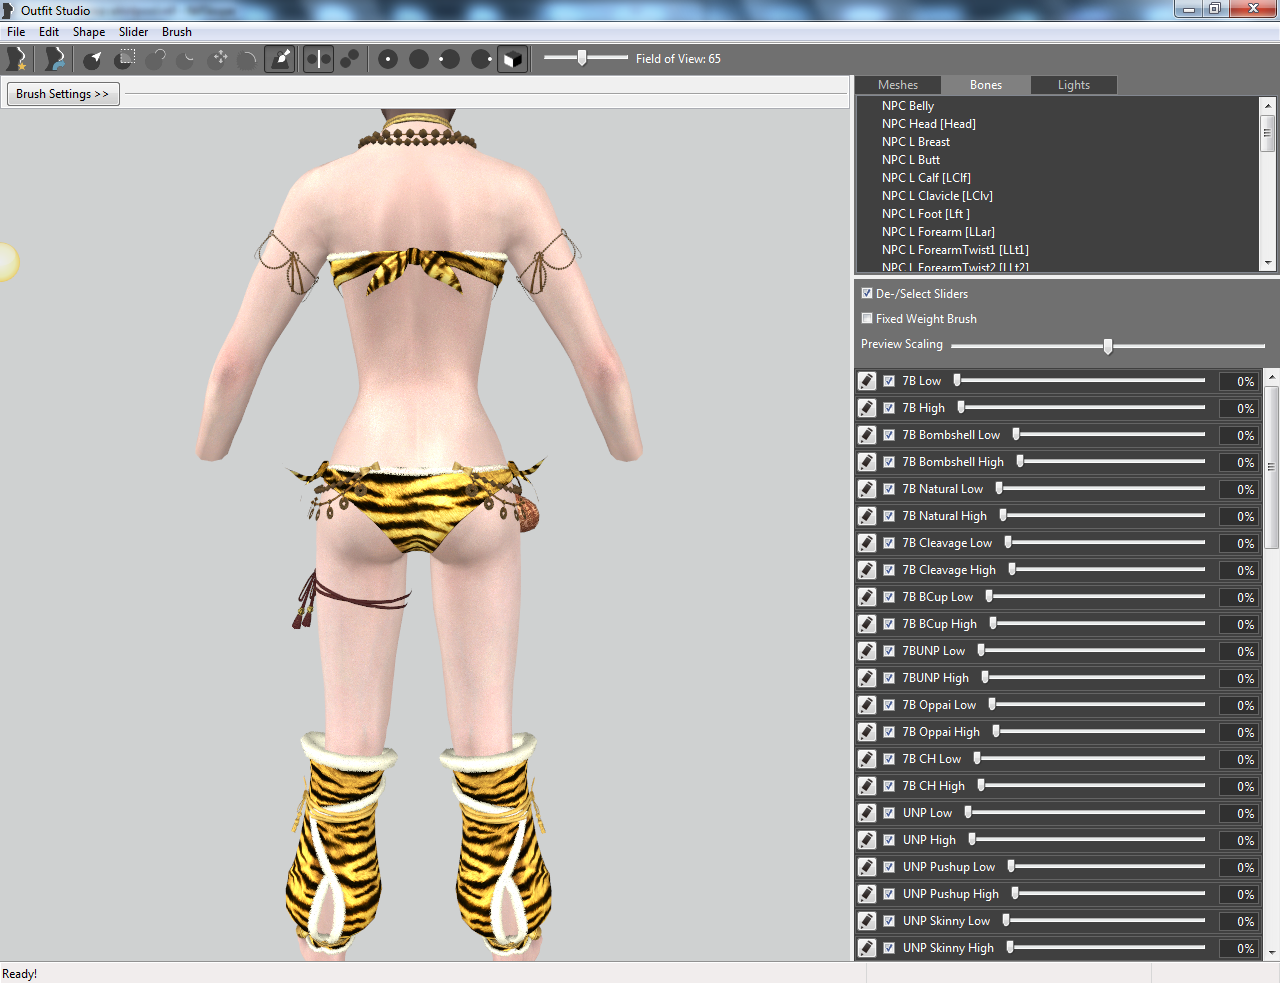
Task: Select the Mask brush tool
Action: click(125, 59)
